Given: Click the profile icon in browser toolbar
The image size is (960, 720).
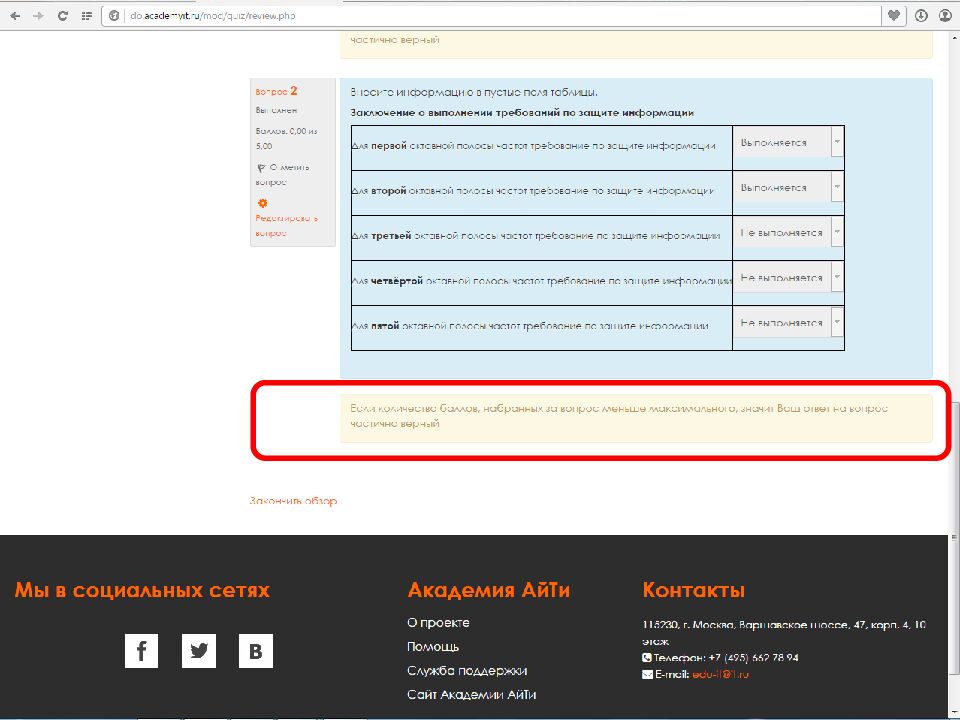Looking at the screenshot, I should (944, 15).
